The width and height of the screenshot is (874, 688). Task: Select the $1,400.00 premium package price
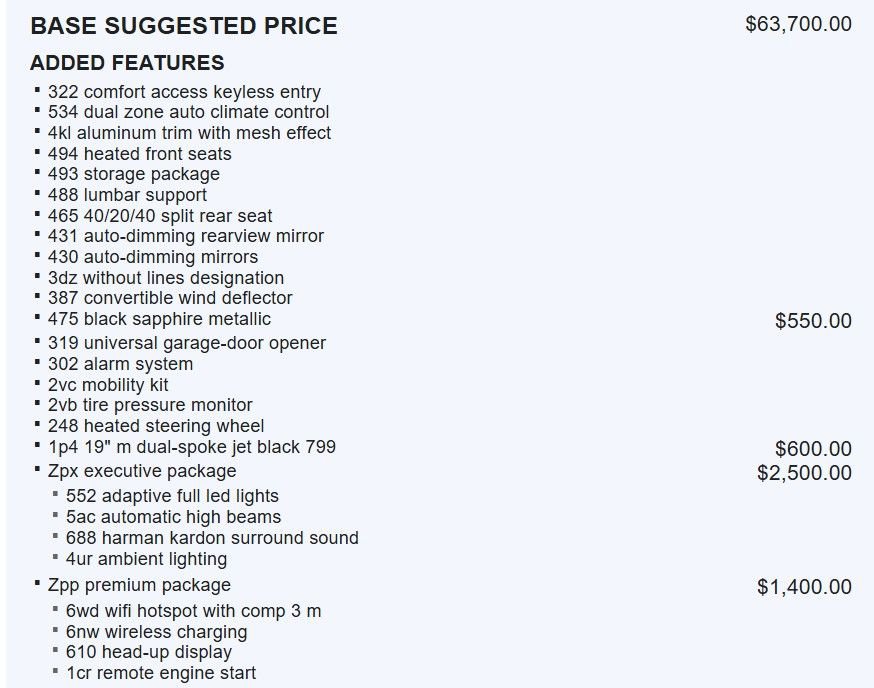point(804,587)
